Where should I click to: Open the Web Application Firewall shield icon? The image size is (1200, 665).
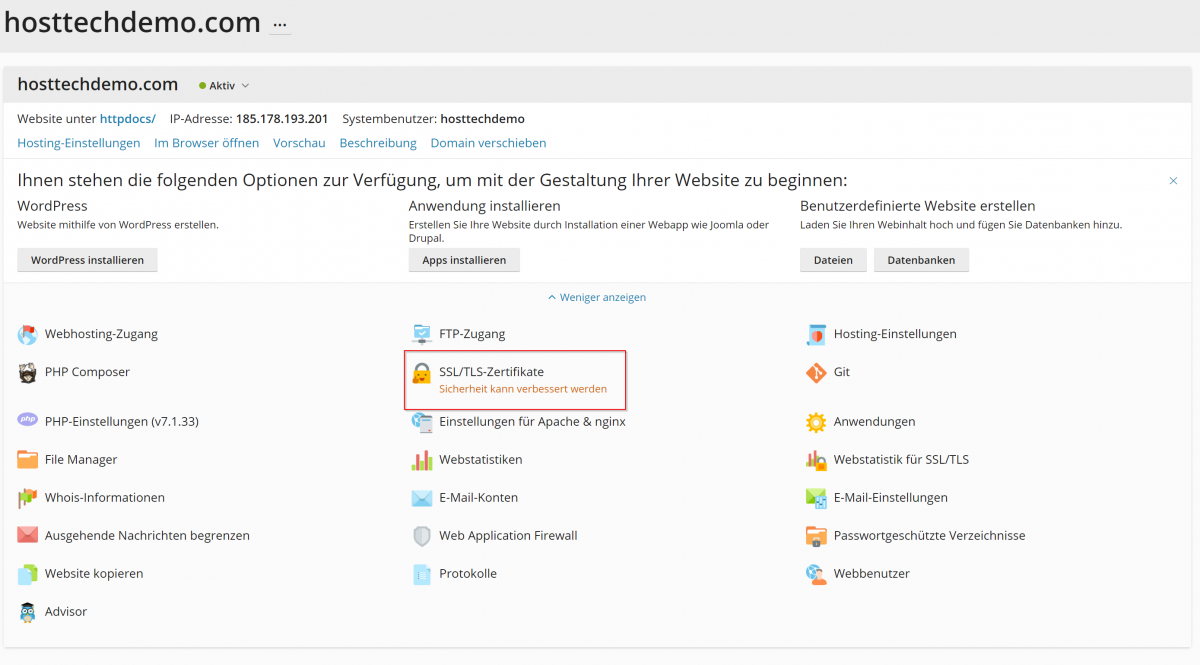tap(422, 536)
